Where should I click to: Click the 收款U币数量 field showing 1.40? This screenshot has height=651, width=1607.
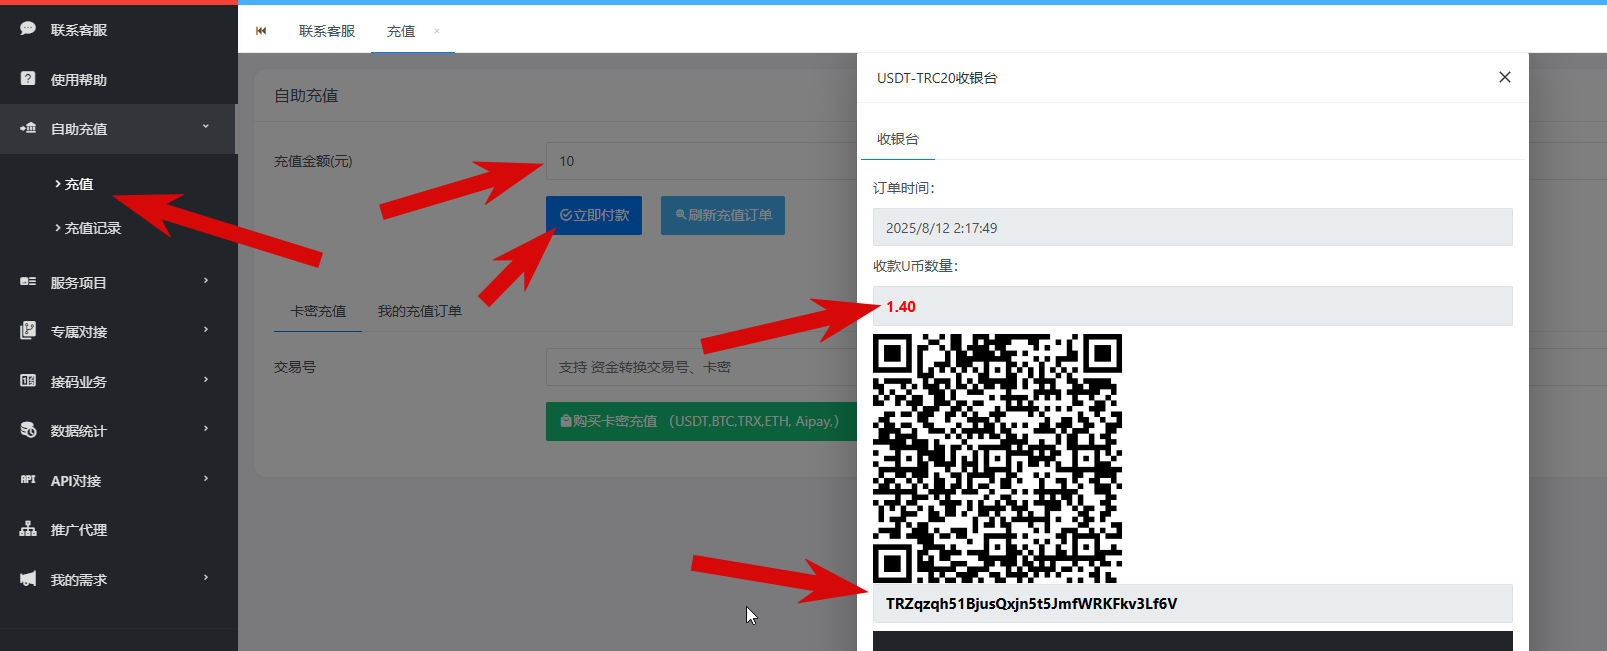tap(1192, 306)
